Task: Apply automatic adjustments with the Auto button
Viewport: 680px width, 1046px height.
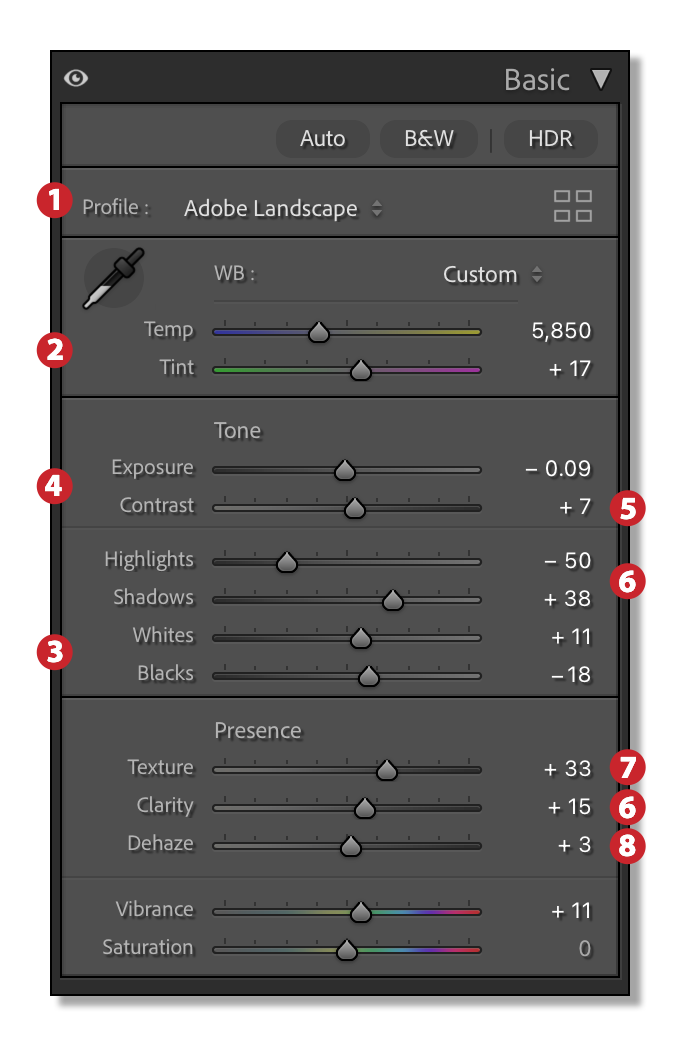Action: pos(322,139)
